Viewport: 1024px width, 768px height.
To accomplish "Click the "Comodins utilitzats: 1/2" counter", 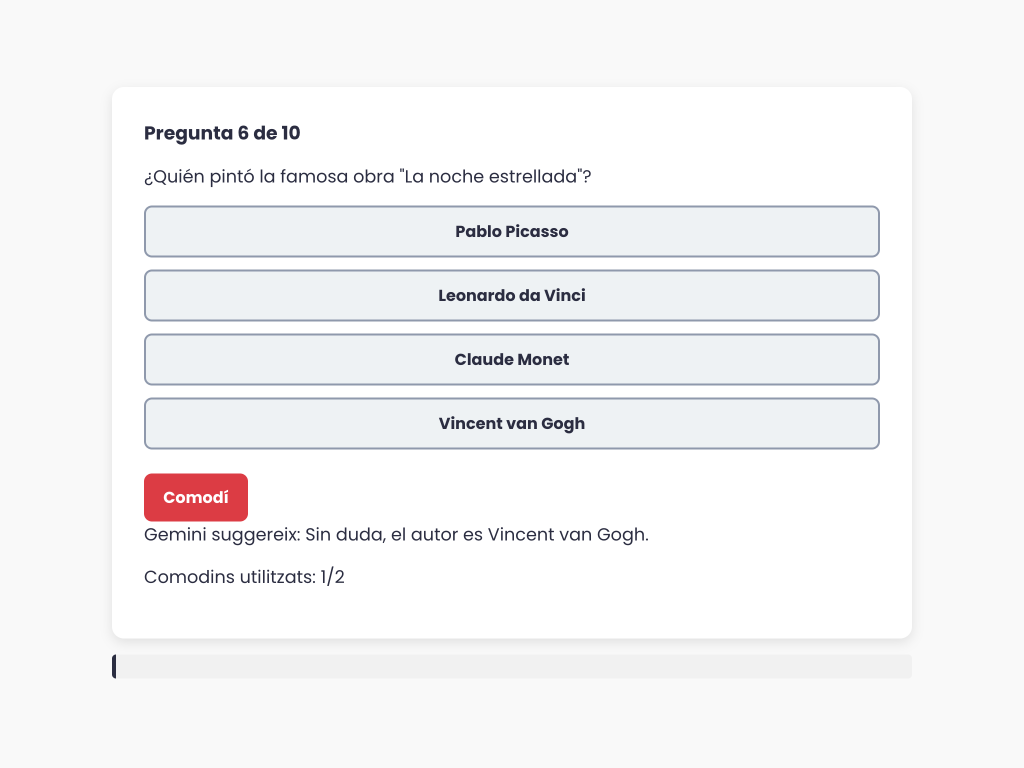I will click(244, 577).
